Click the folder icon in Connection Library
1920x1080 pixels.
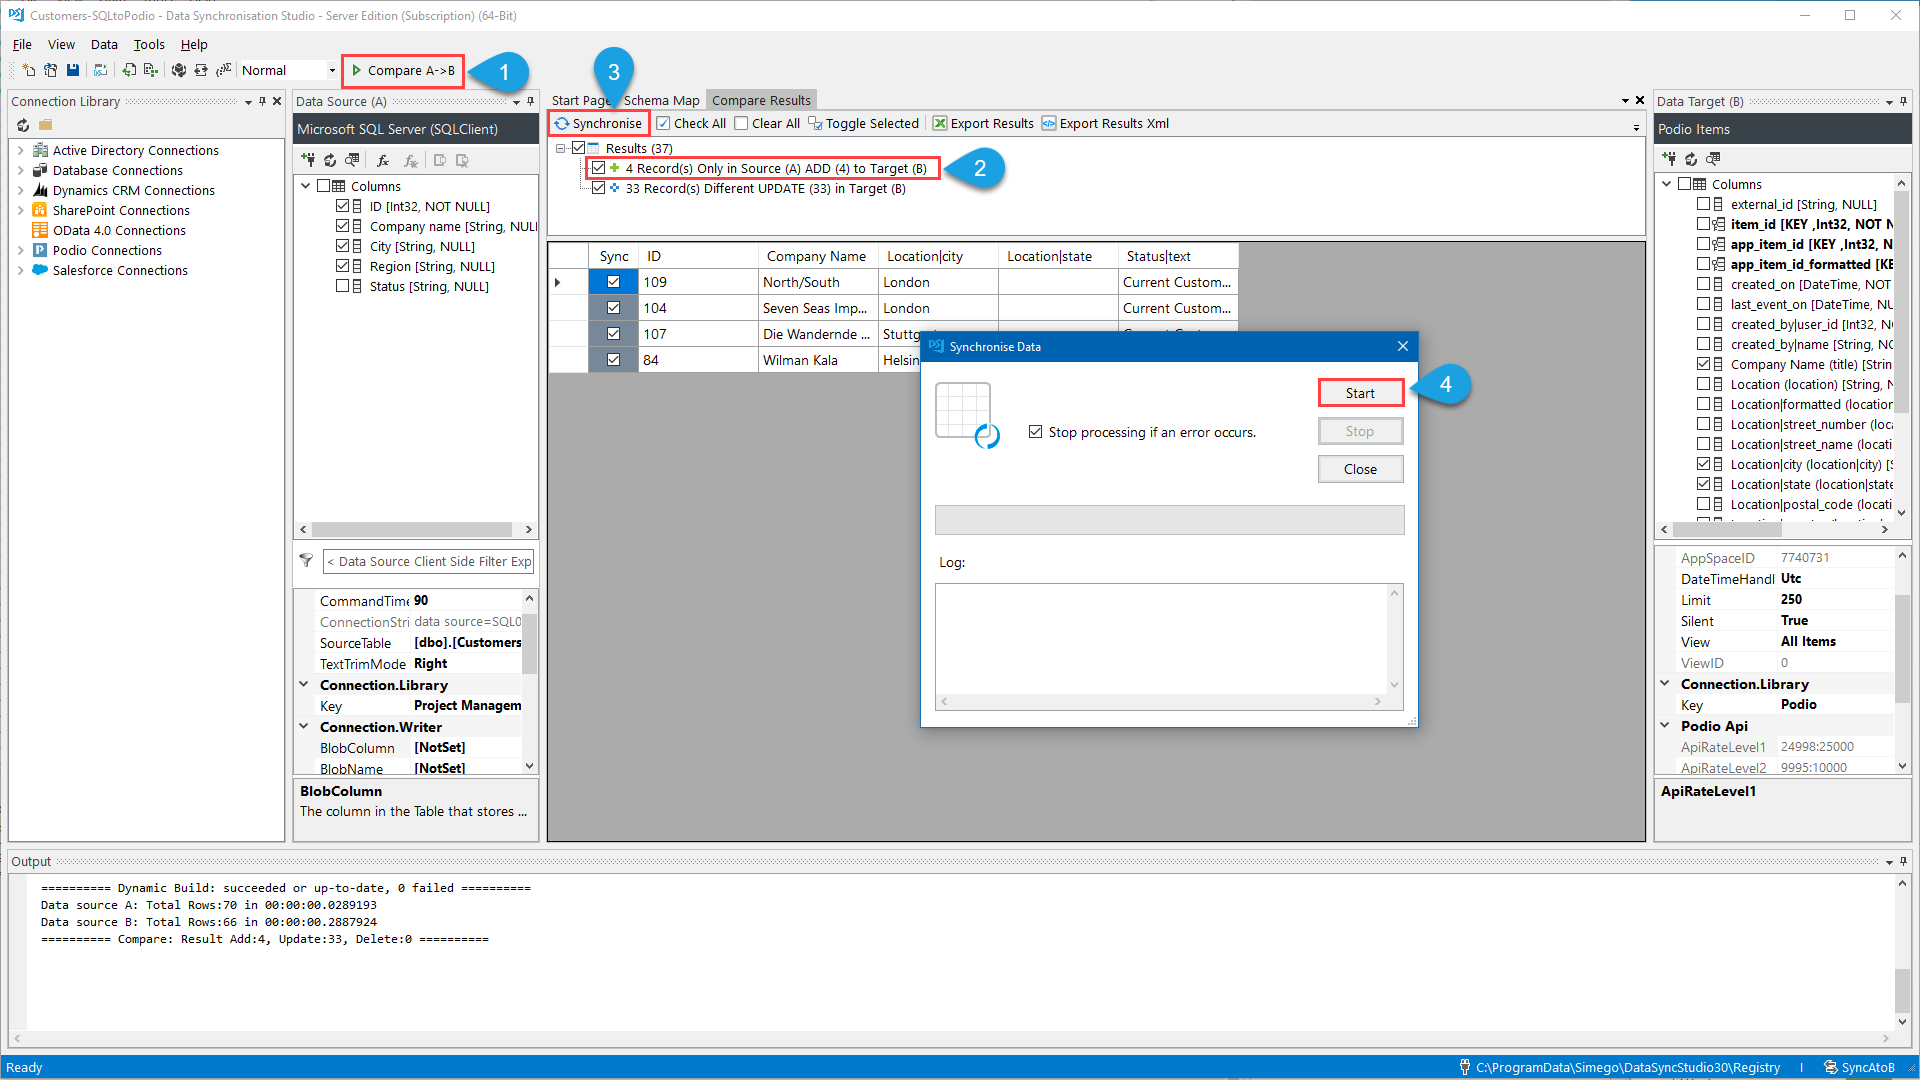pyautogui.click(x=46, y=125)
